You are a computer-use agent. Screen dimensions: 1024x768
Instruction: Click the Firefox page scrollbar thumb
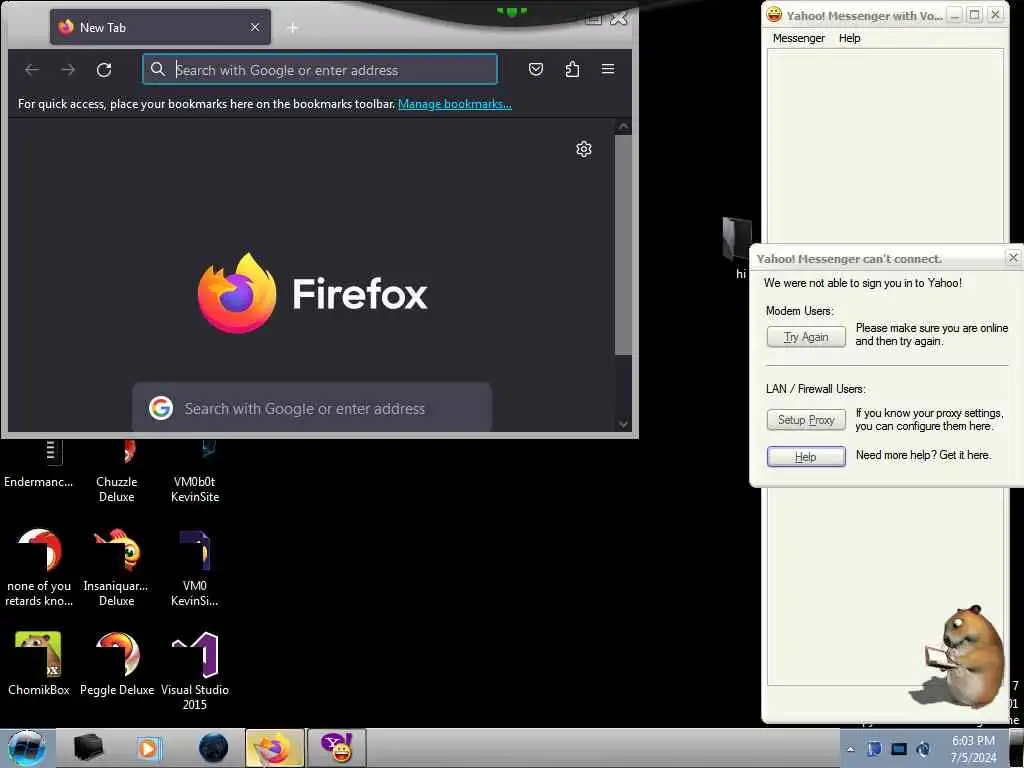[x=623, y=245]
